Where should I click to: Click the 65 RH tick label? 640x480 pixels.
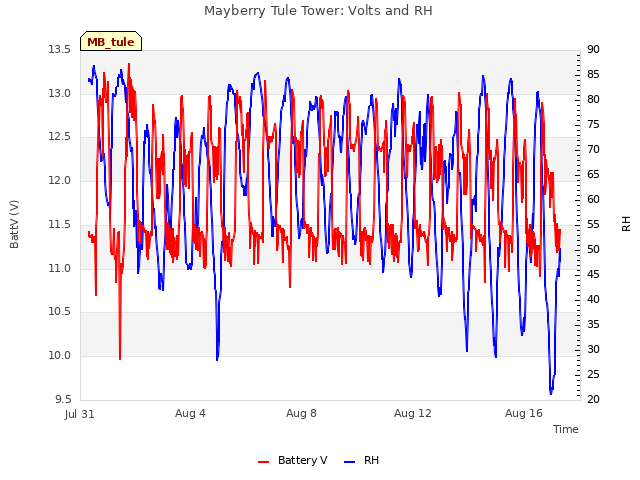[x=593, y=174]
